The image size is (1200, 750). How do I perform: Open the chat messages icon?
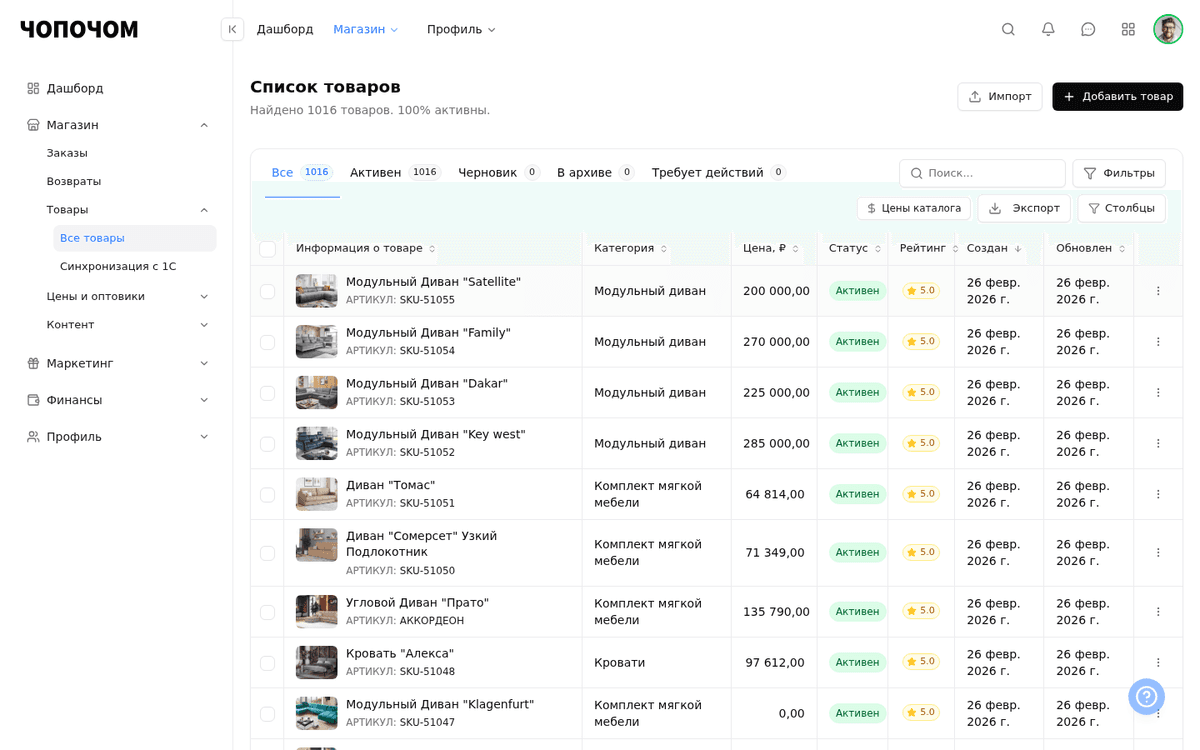click(x=1088, y=29)
